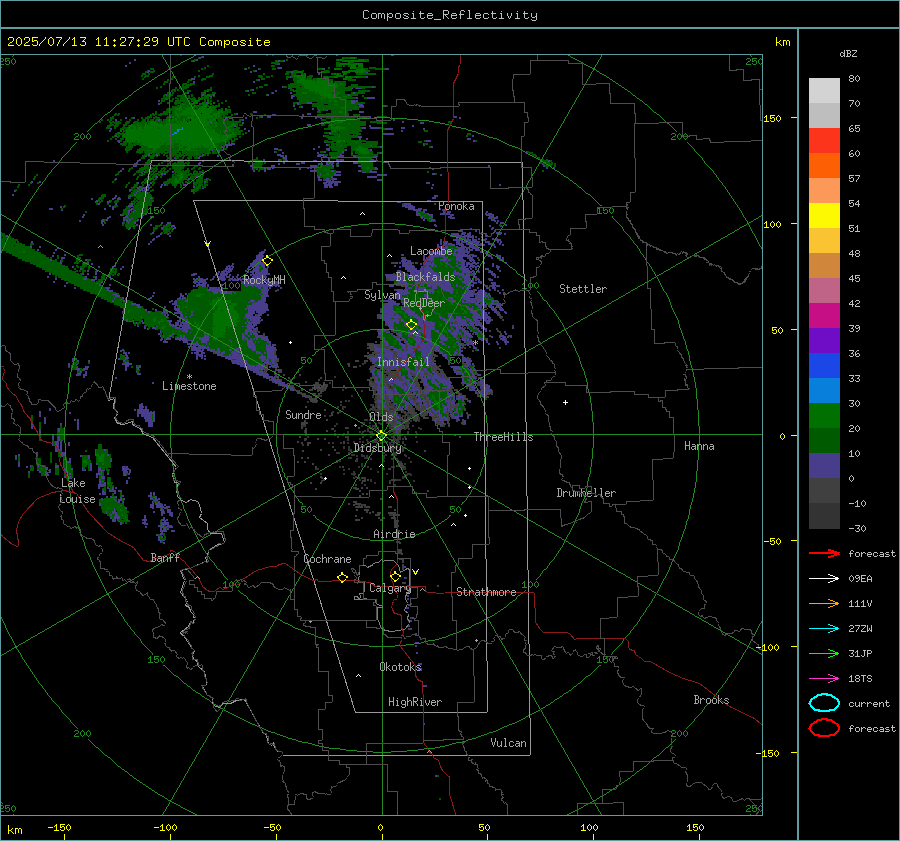Click the legend's 09EA text label
This screenshot has width=900, height=841.
tap(860, 578)
